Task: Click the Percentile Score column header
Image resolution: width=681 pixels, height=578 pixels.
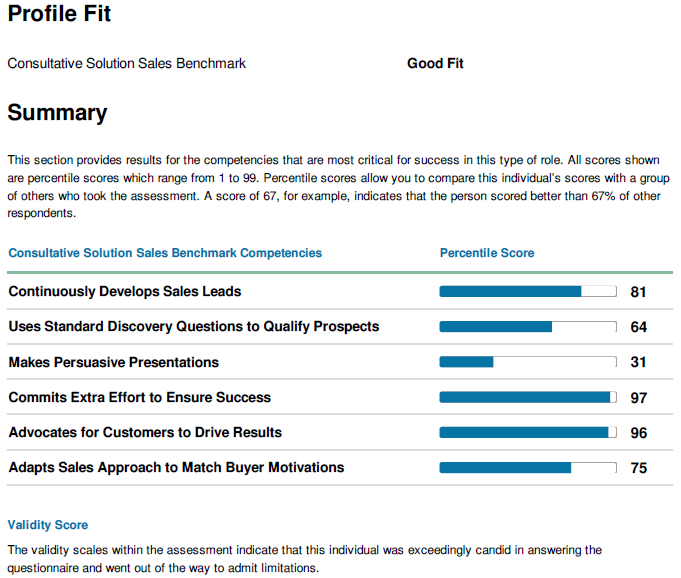Action: pyautogui.click(x=487, y=253)
